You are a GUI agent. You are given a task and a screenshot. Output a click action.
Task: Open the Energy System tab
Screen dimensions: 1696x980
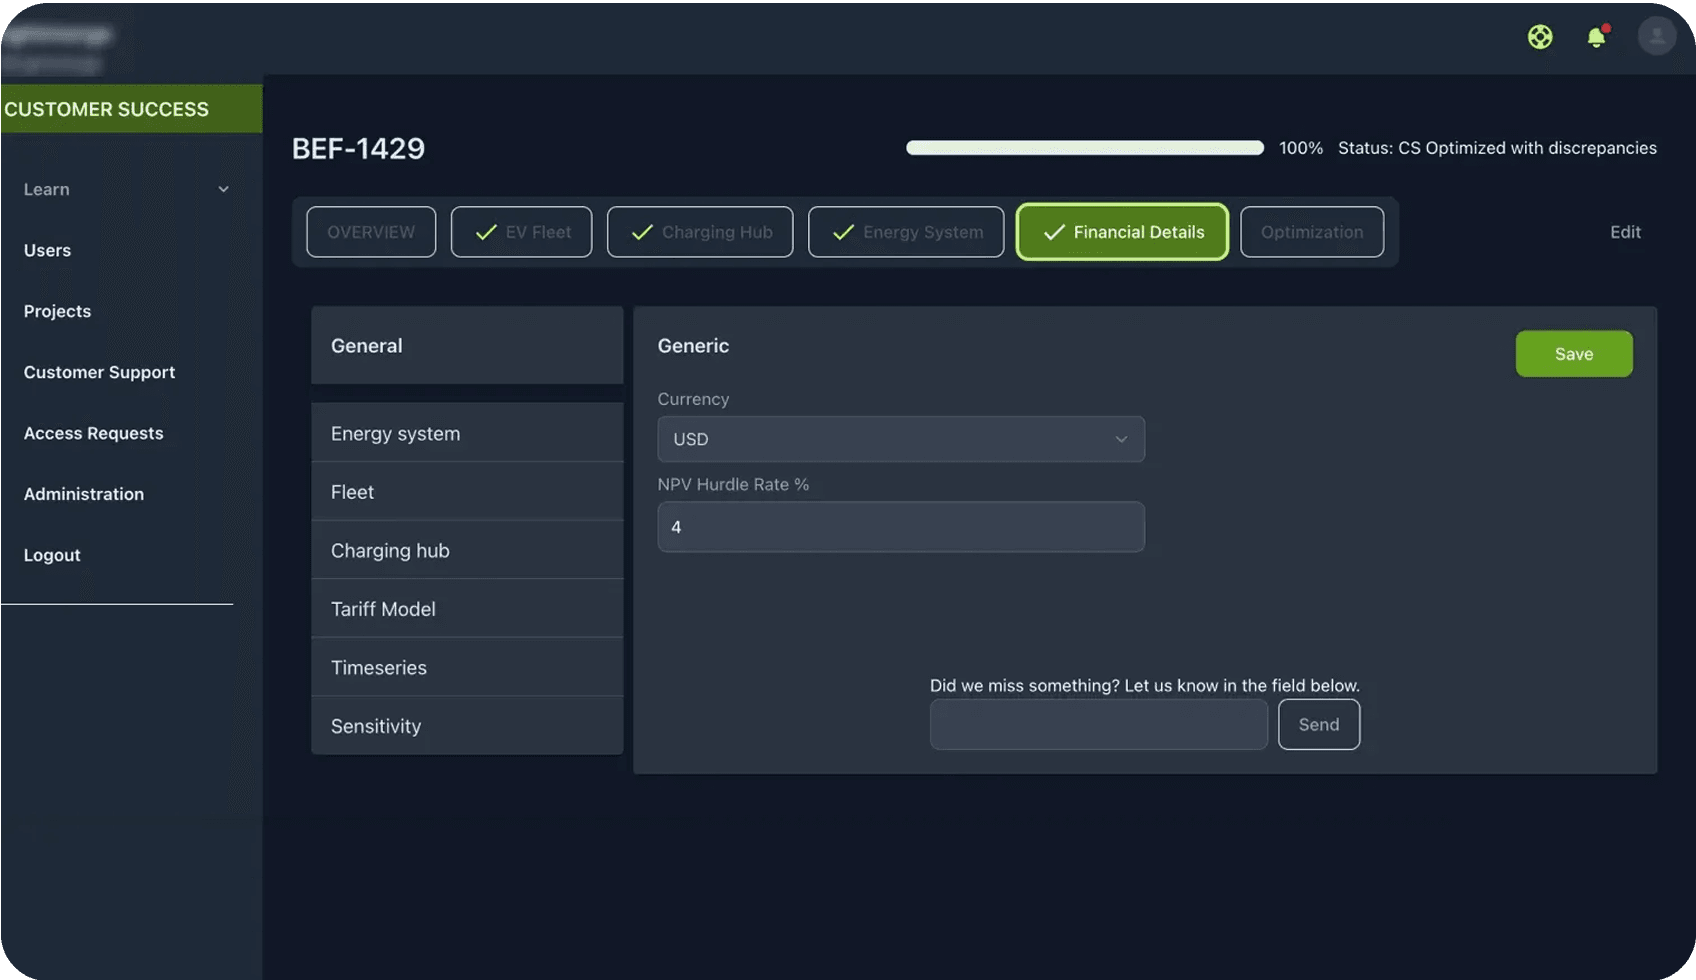tap(905, 232)
